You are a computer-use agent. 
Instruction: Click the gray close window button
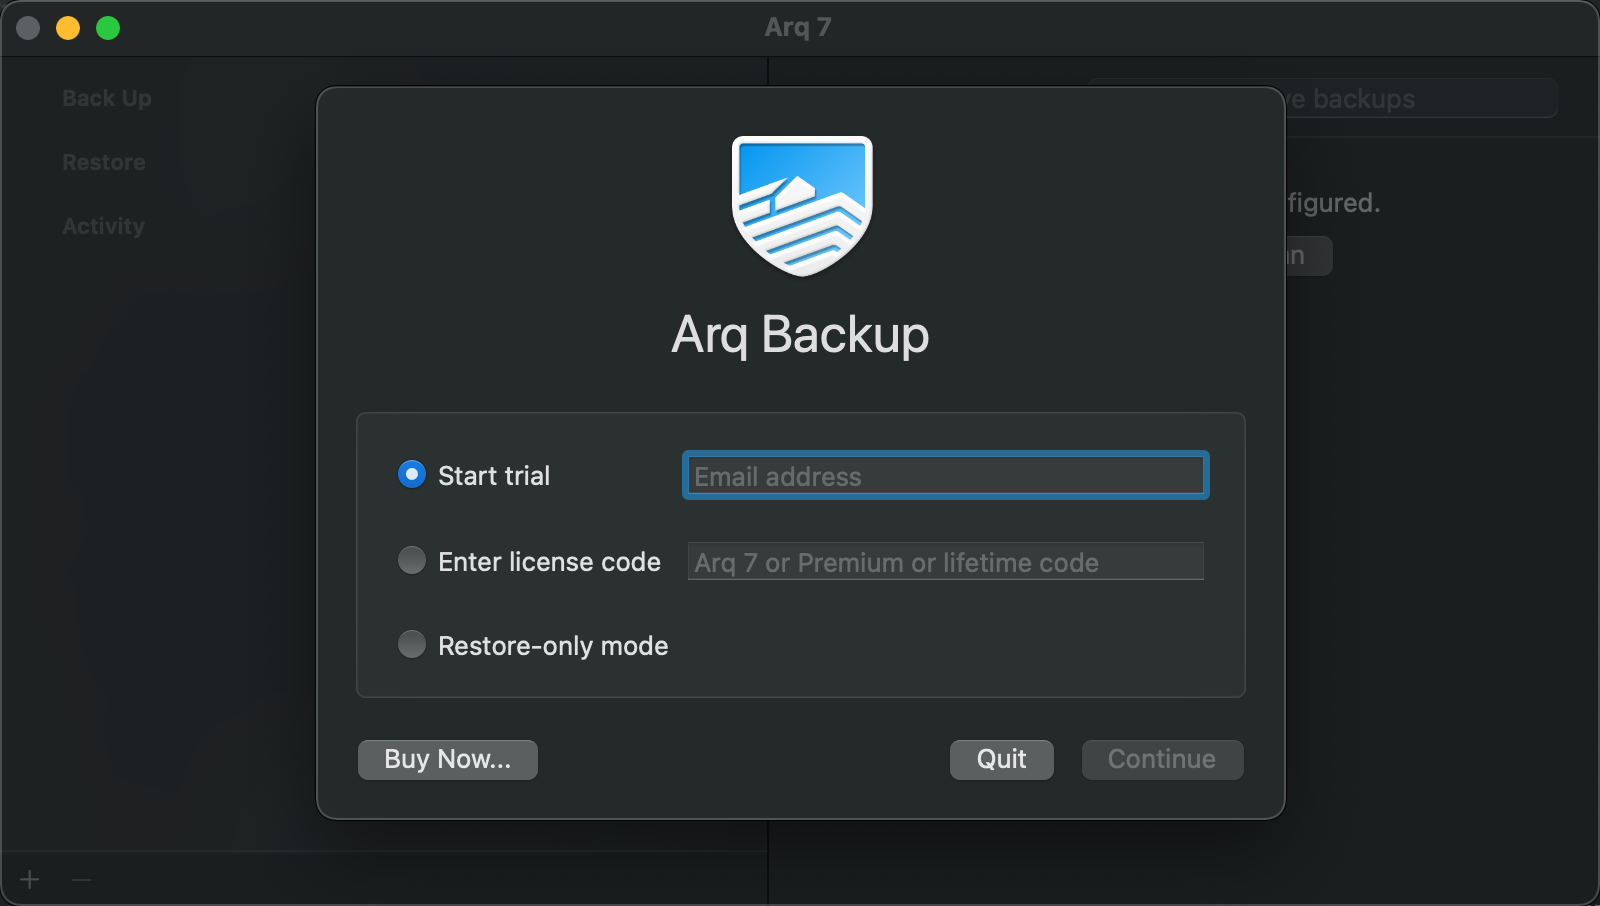pos(28,28)
